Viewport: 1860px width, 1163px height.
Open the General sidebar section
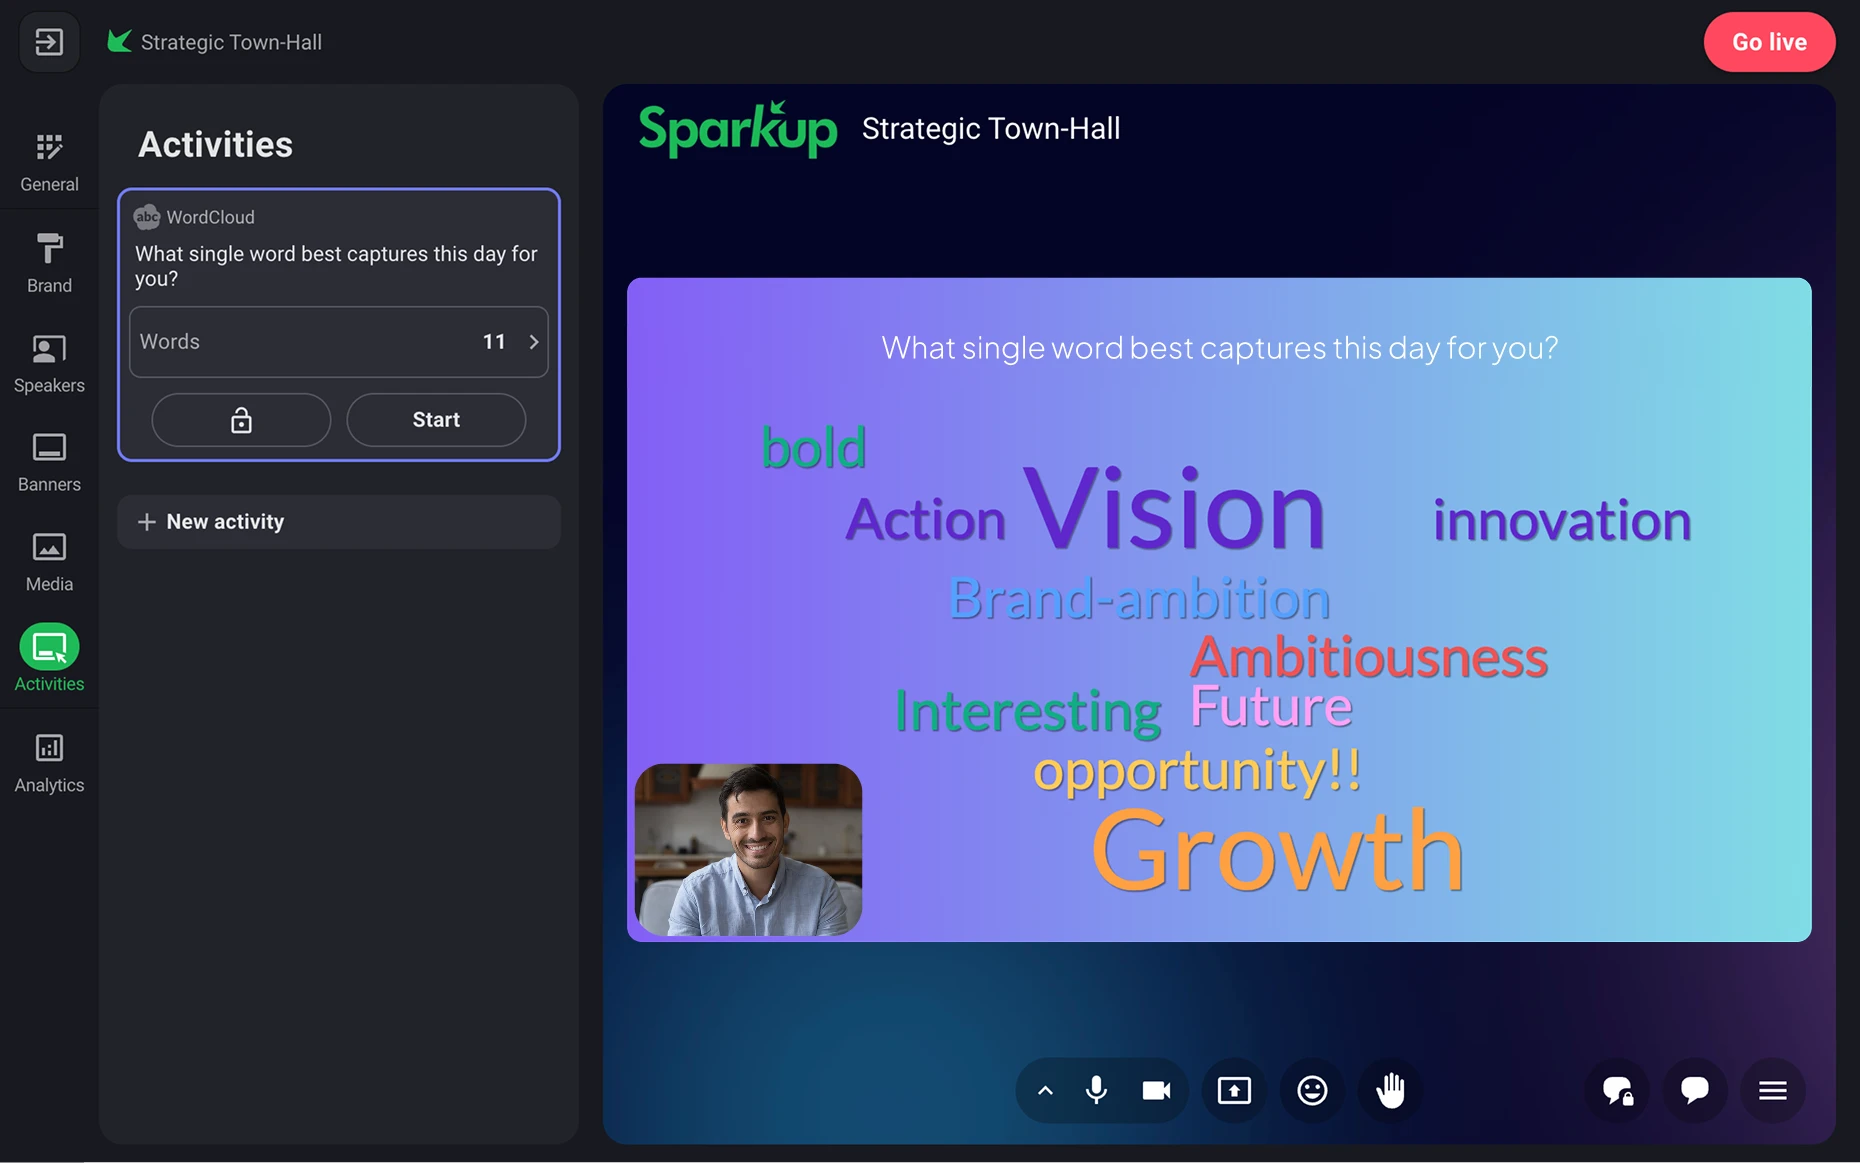tap(49, 161)
